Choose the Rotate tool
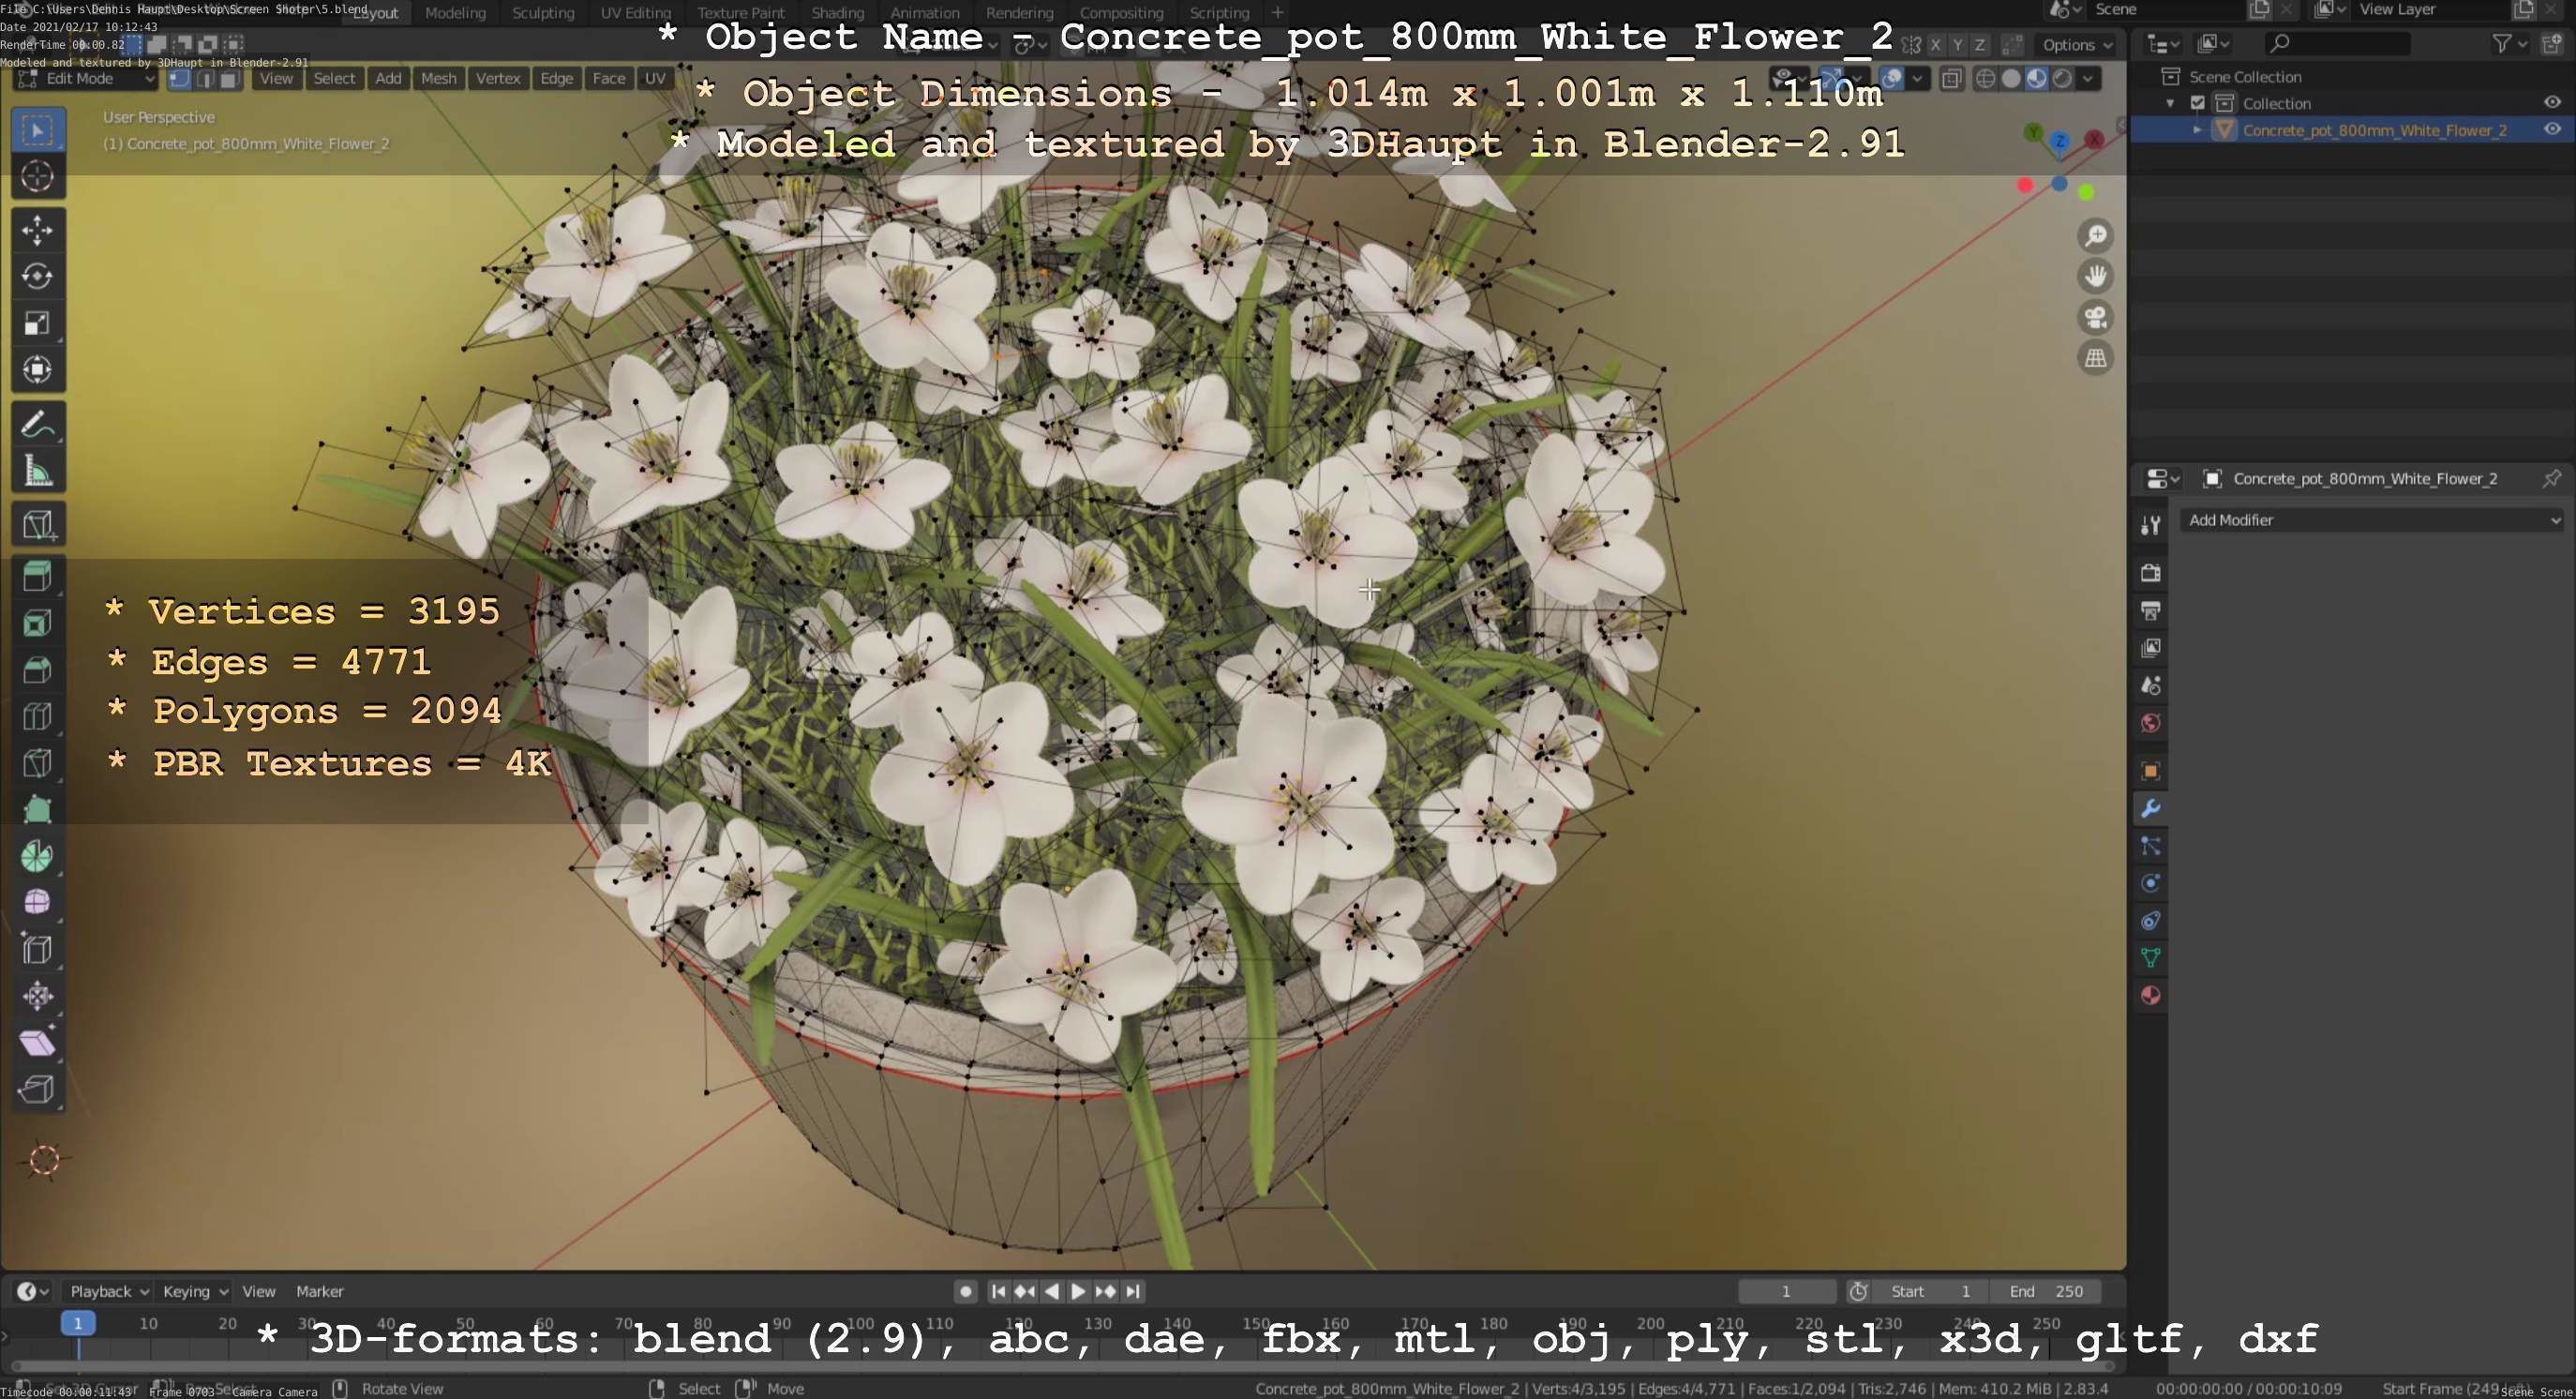The image size is (2576, 1399). click(38, 277)
